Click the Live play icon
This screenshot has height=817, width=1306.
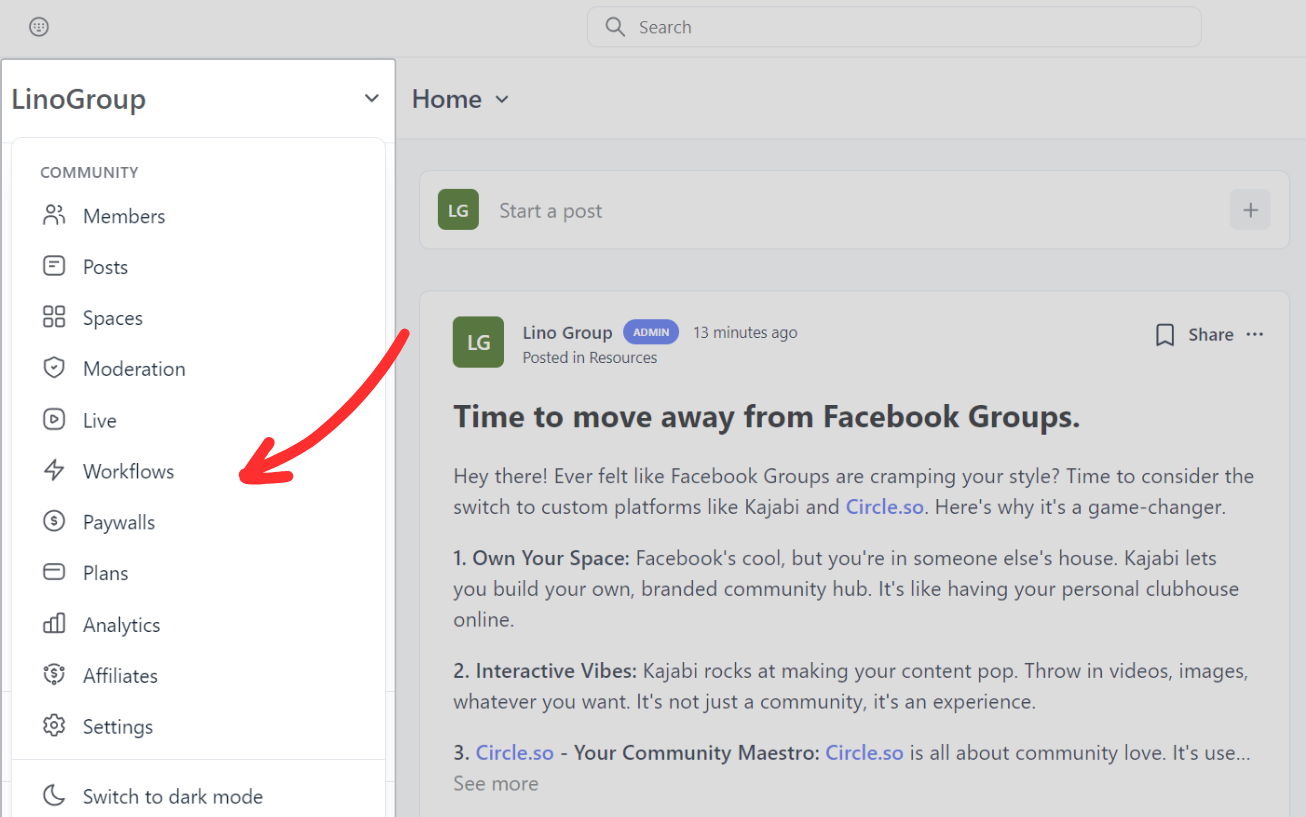[54, 420]
